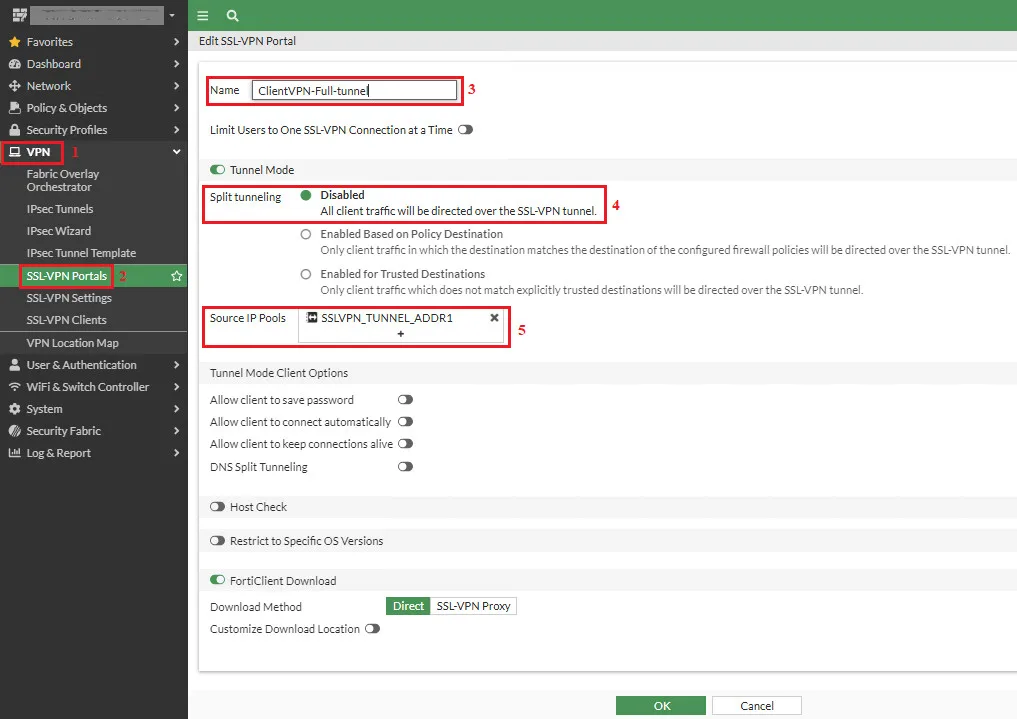Enable Allow client to connect automatically
Screen dimensions: 1017x719
point(405,422)
